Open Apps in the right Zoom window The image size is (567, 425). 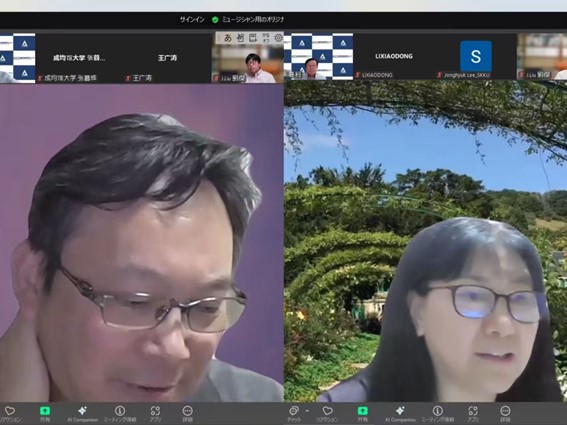coord(473,413)
